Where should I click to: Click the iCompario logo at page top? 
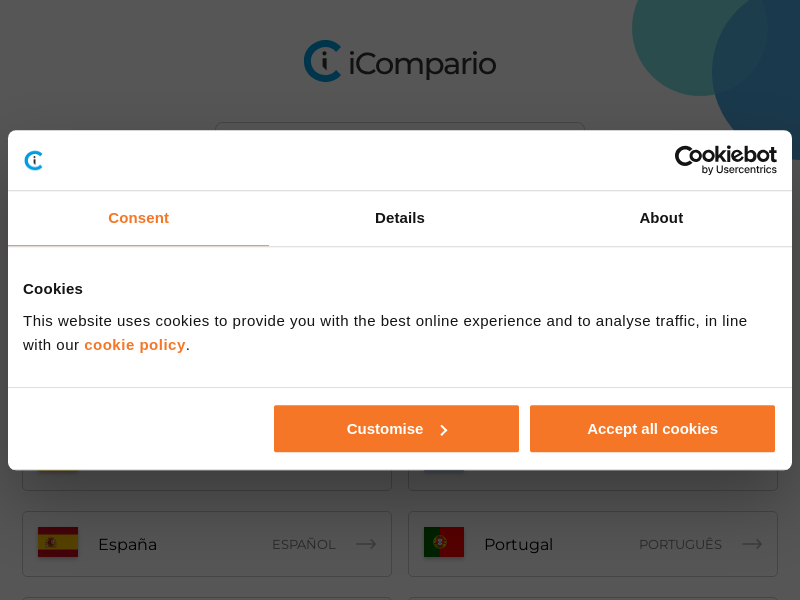point(400,62)
